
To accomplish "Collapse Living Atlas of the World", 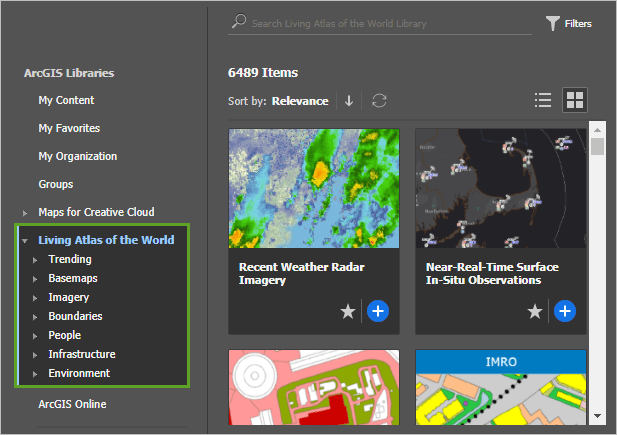I will click(x=25, y=241).
